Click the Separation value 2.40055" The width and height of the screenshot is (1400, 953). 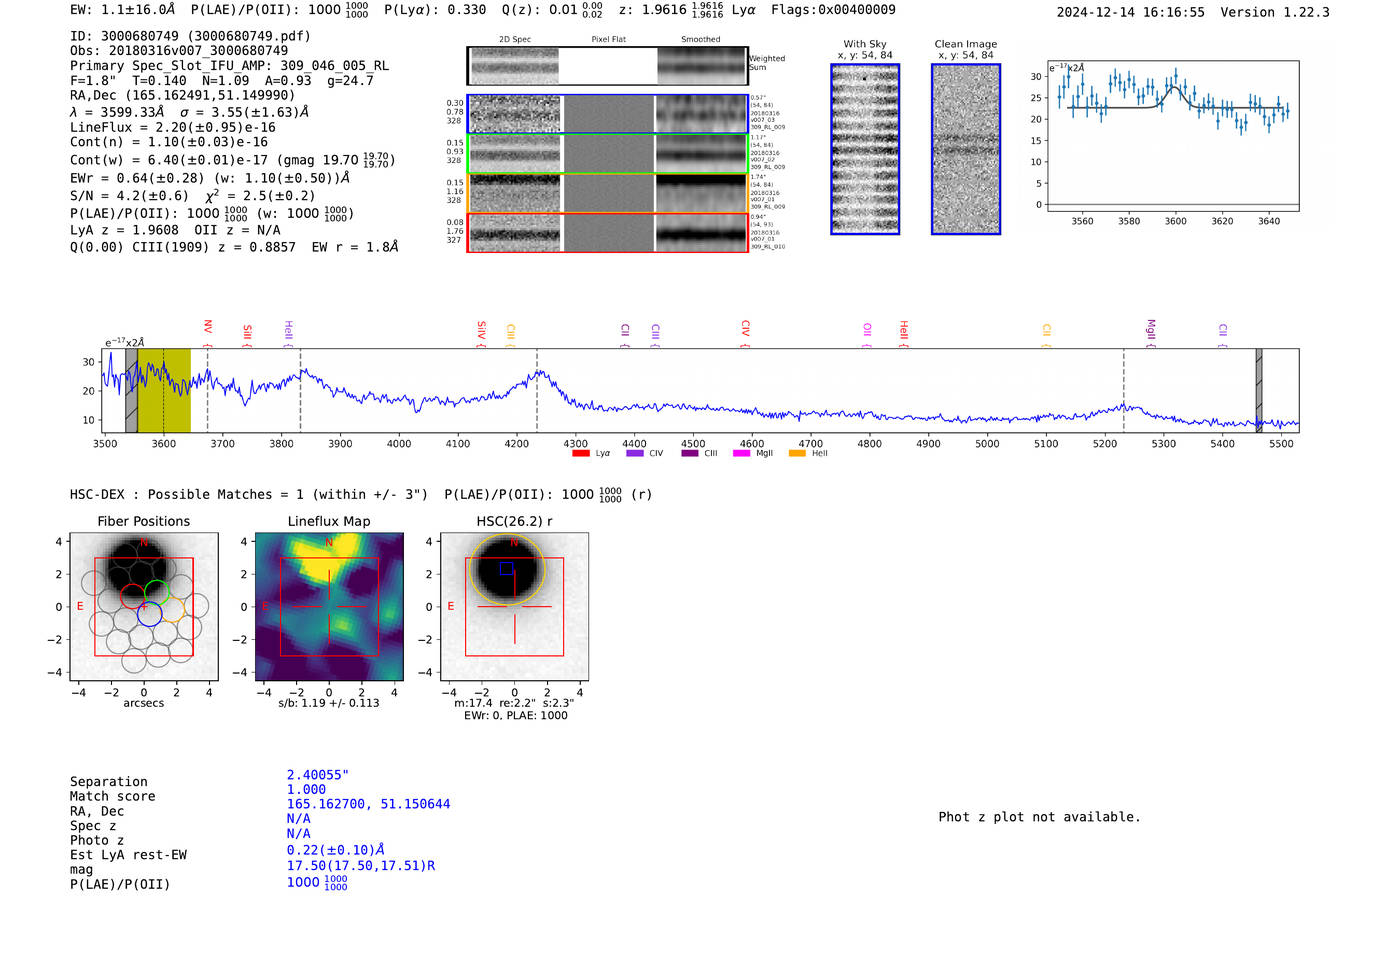click(318, 775)
